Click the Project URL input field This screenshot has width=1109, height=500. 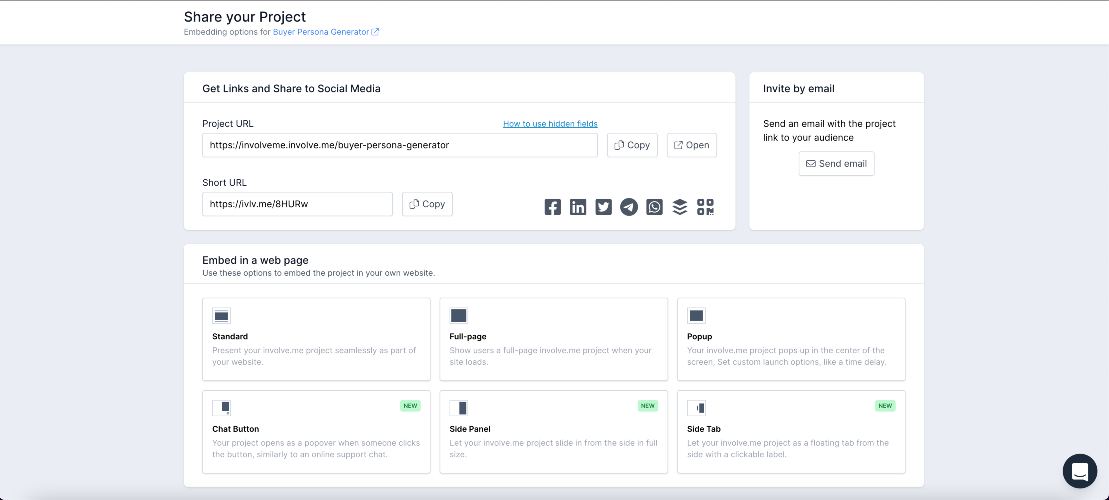pos(400,145)
